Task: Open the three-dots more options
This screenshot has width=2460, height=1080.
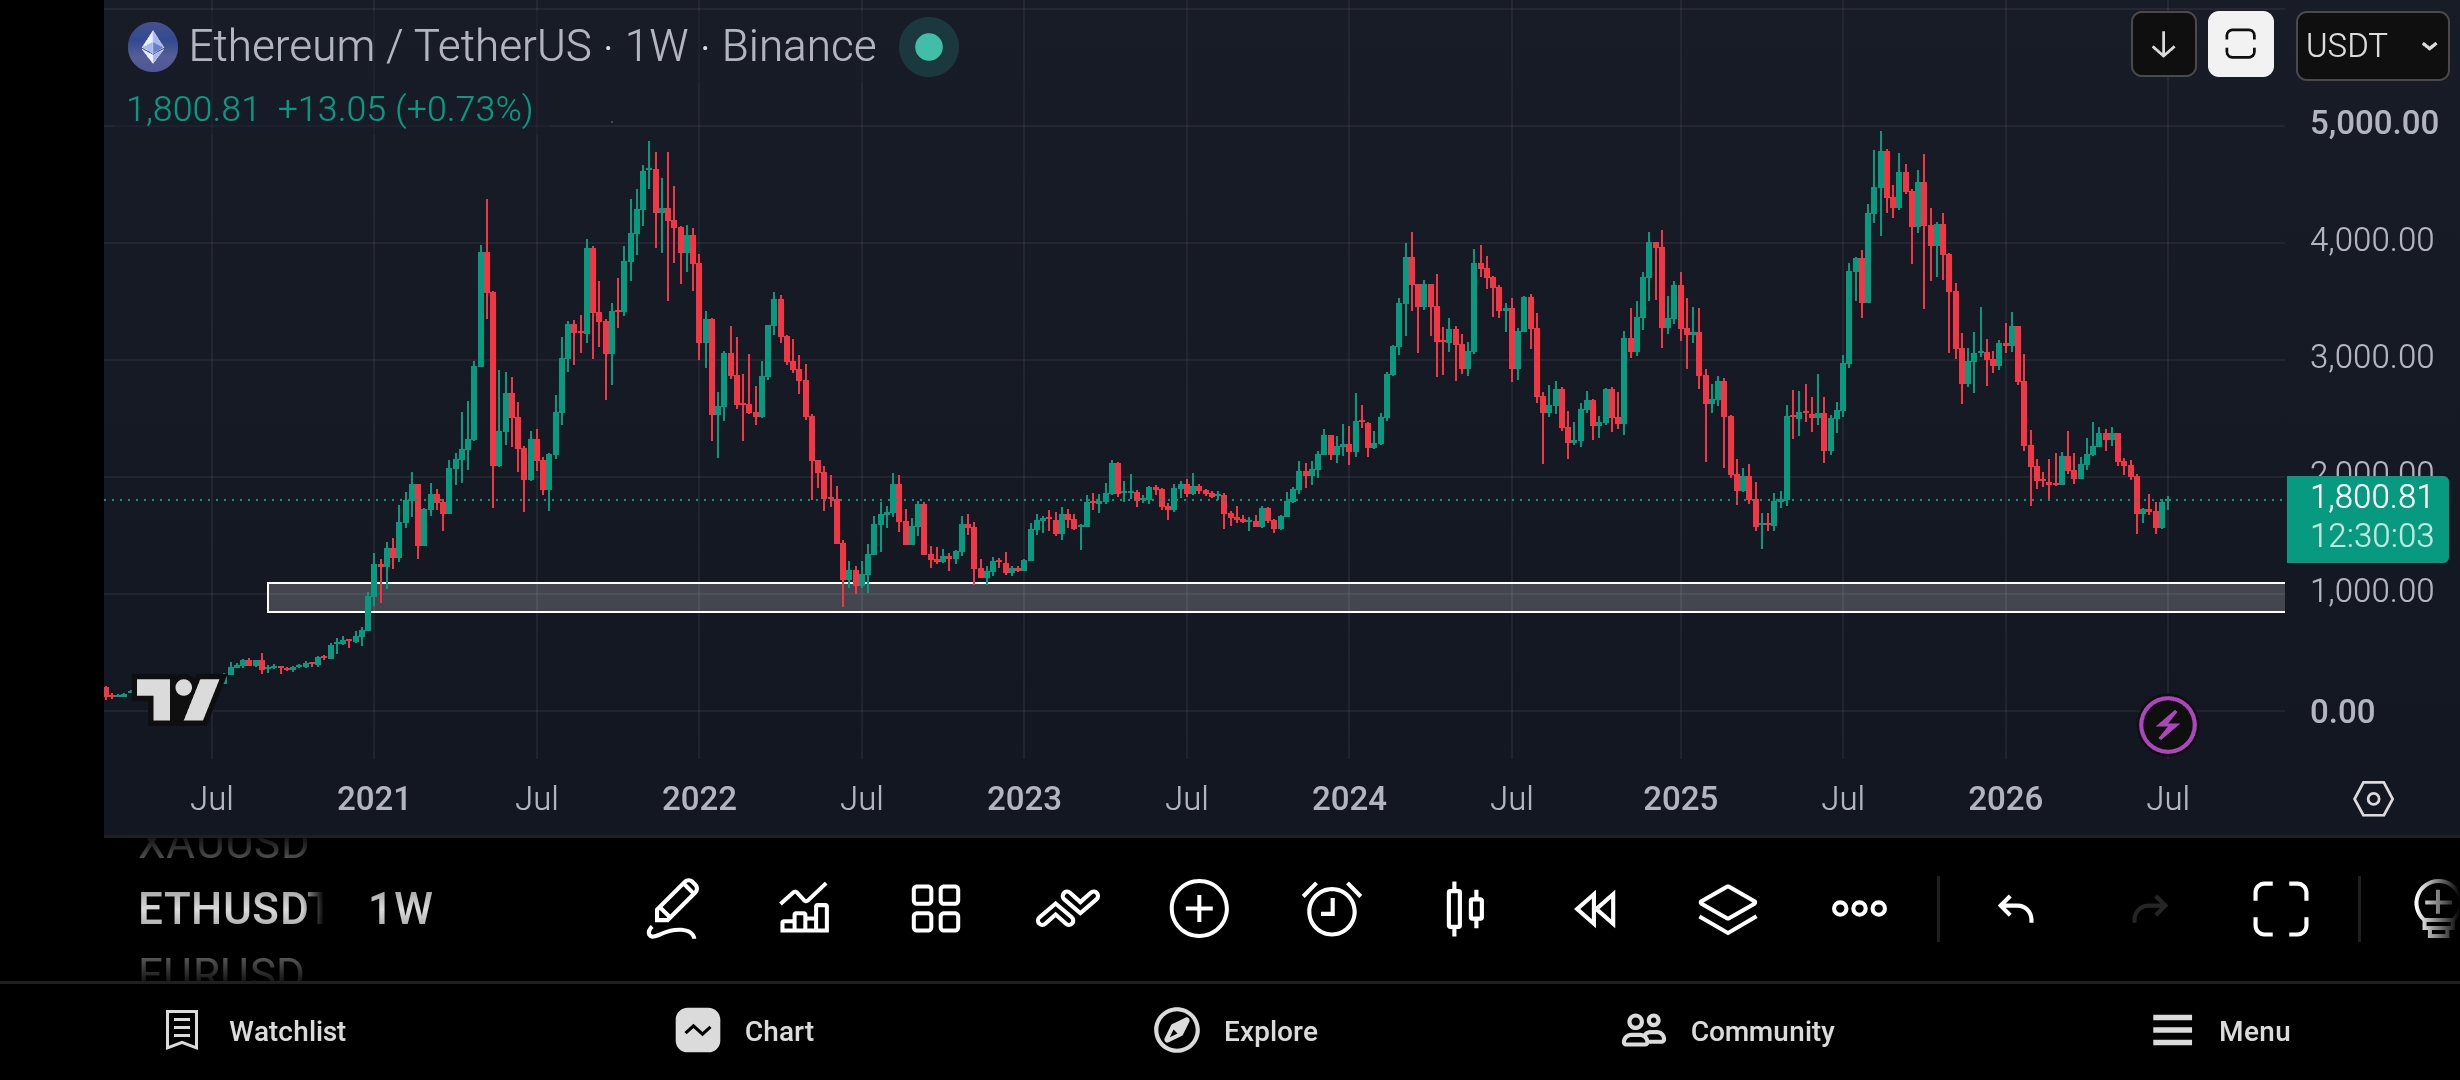Action: click(x=1859, y=909)
